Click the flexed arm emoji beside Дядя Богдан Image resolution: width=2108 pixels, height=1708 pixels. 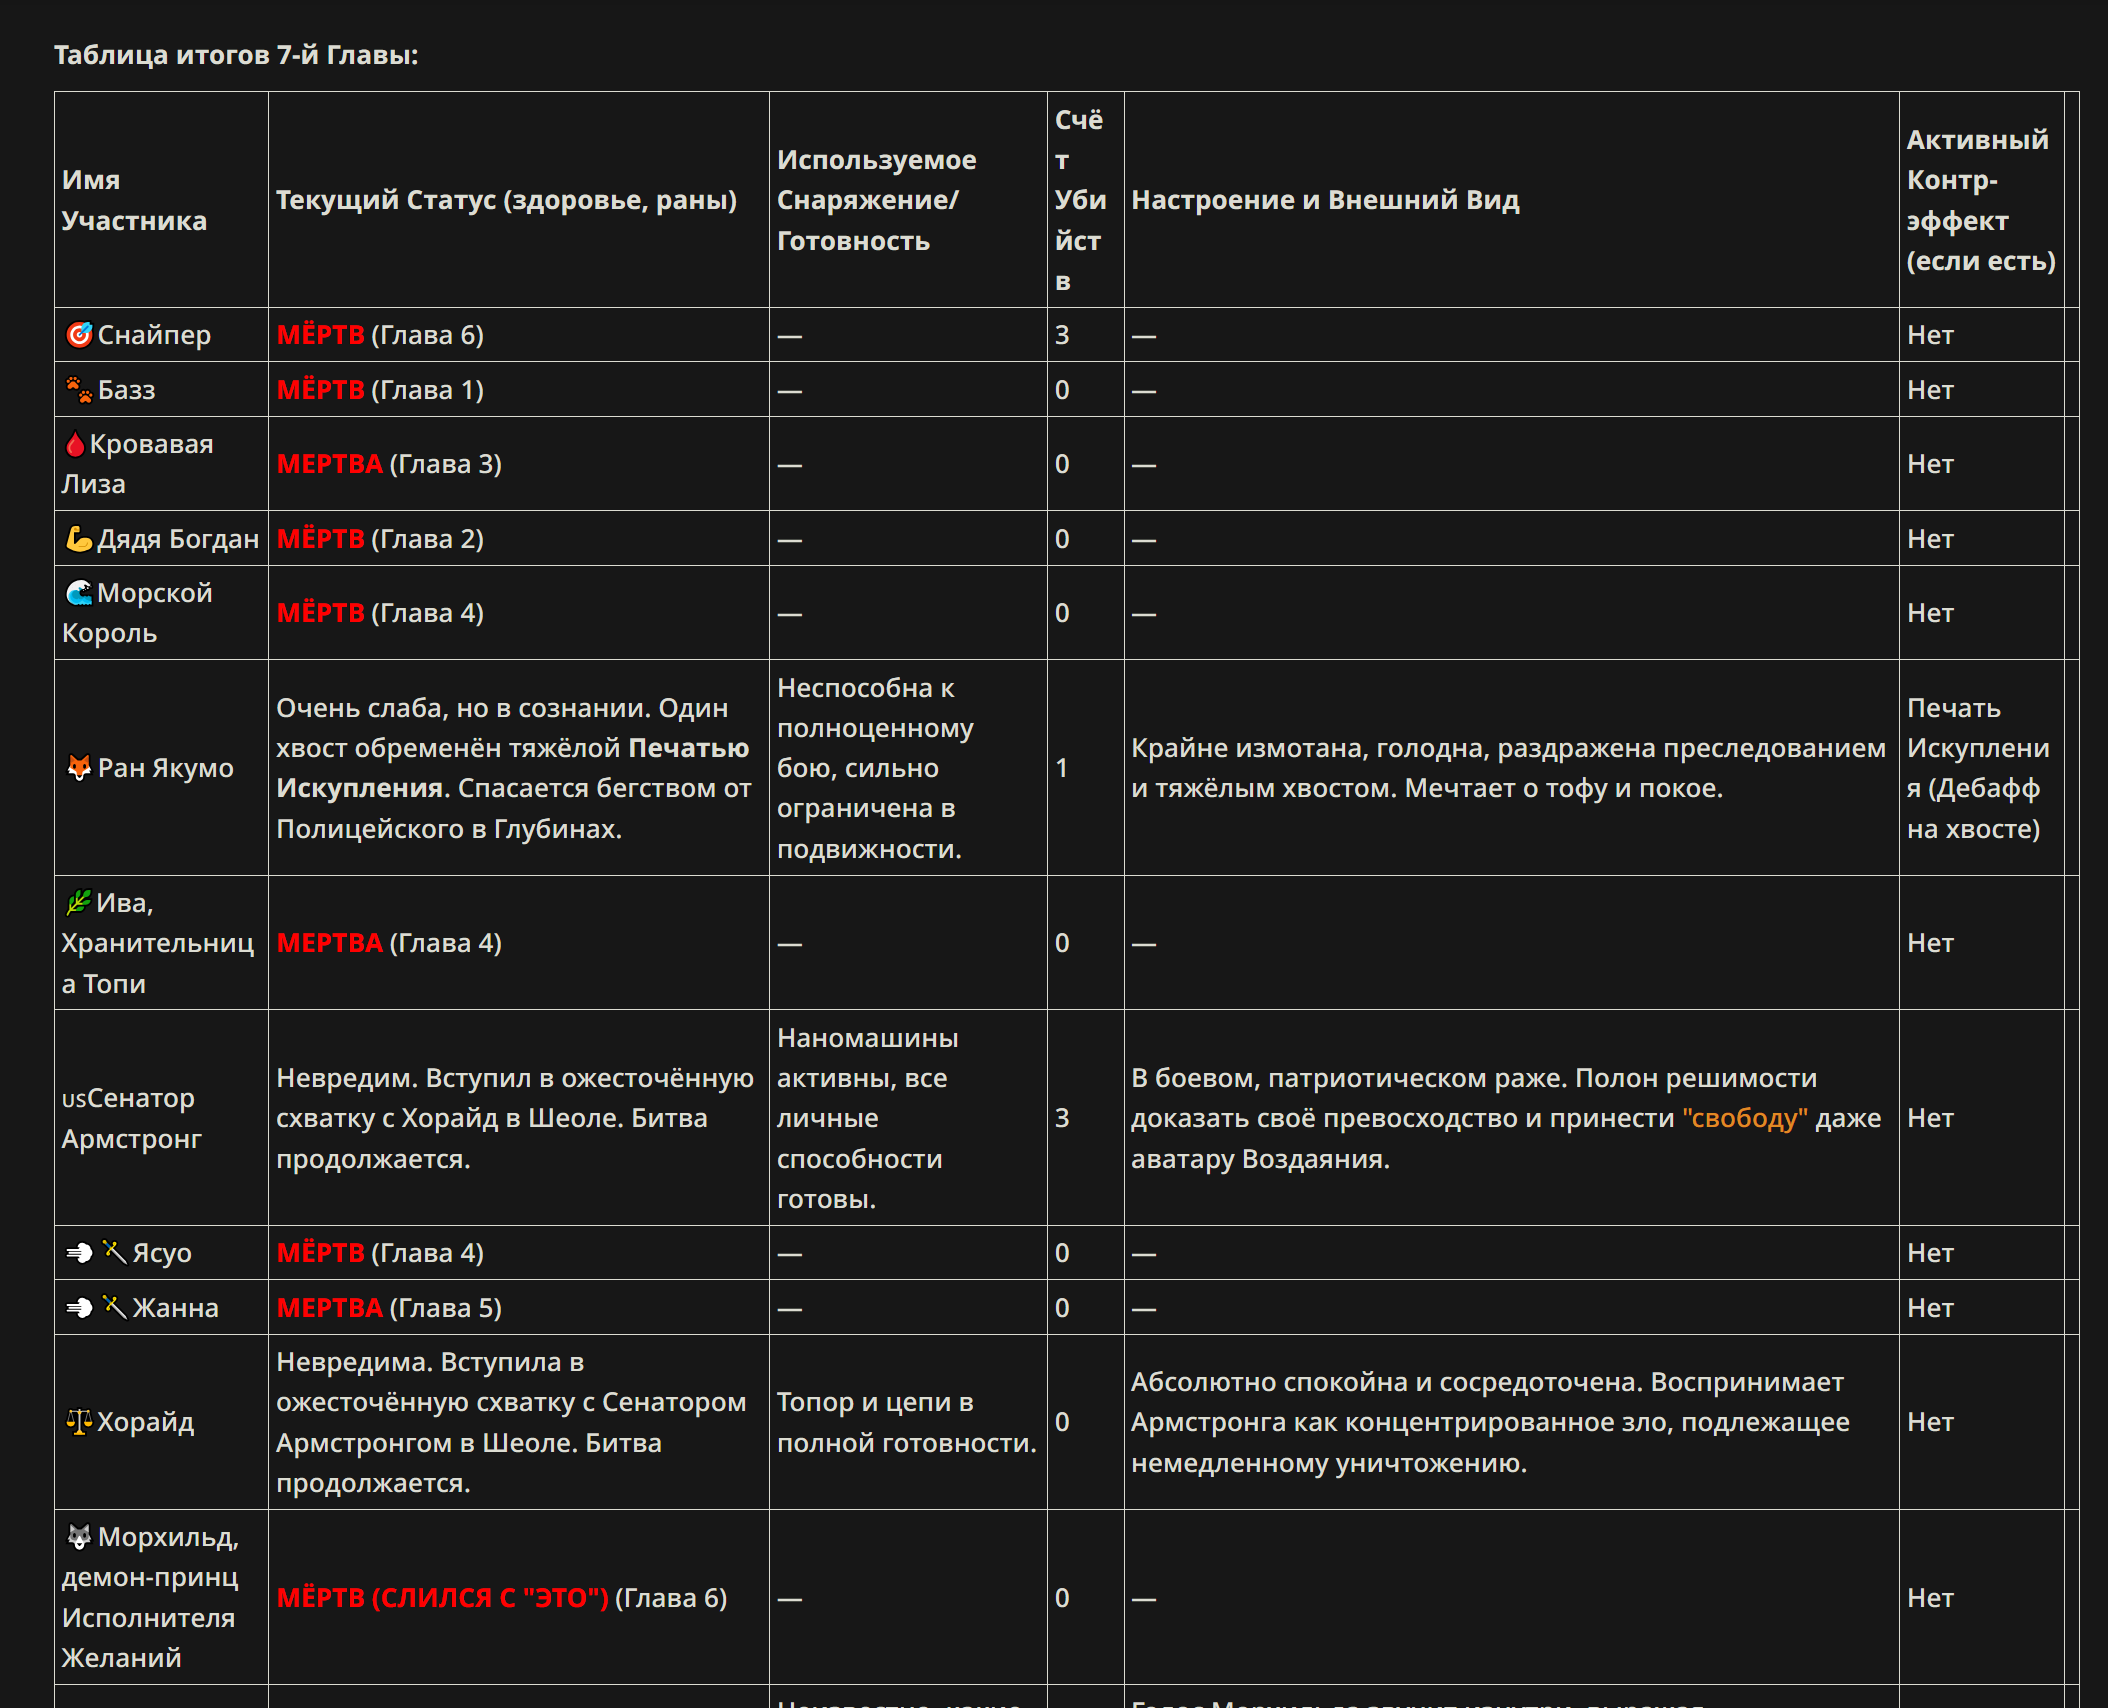point(79,538)
